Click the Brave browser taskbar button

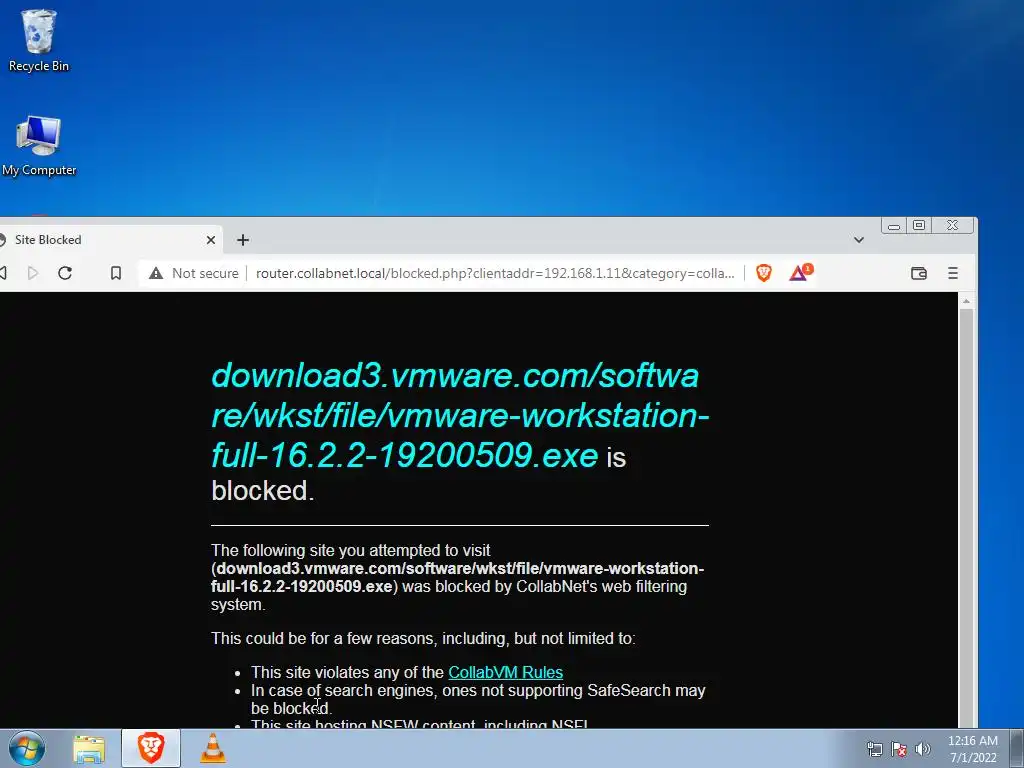[x=151, y=748]
